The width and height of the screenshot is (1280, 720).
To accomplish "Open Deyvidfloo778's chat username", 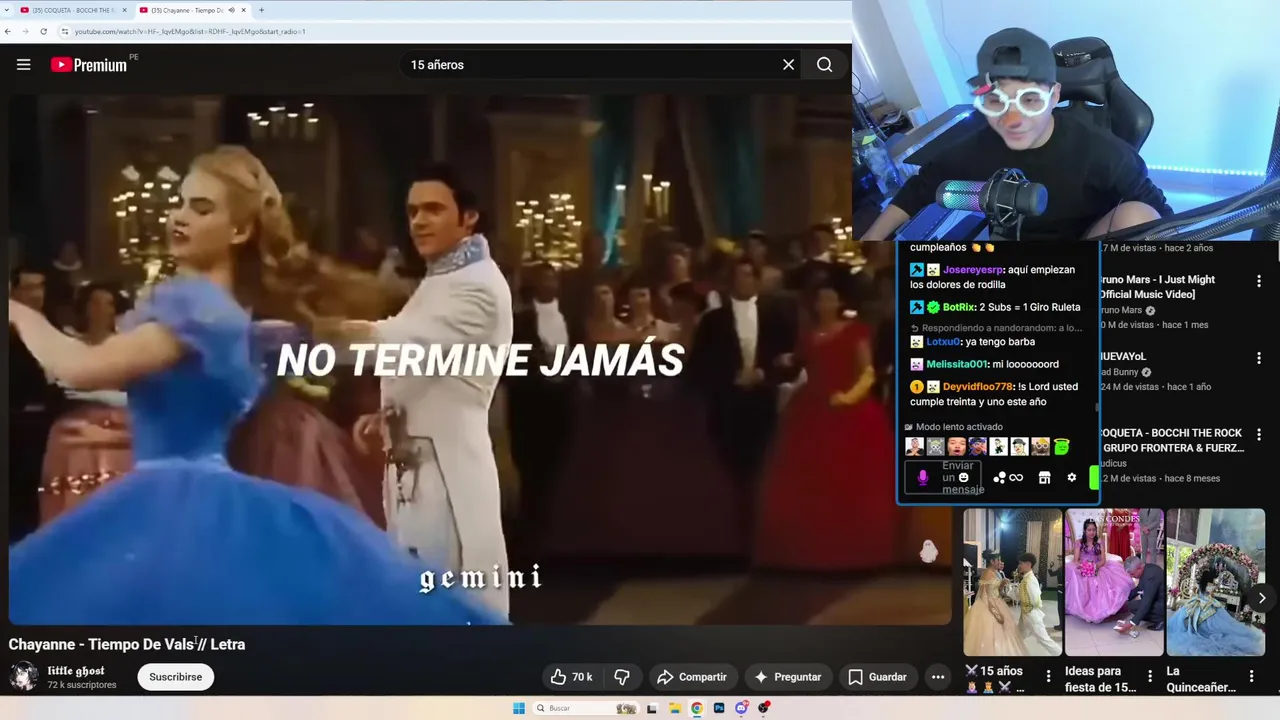I will [x=978, y=387].
